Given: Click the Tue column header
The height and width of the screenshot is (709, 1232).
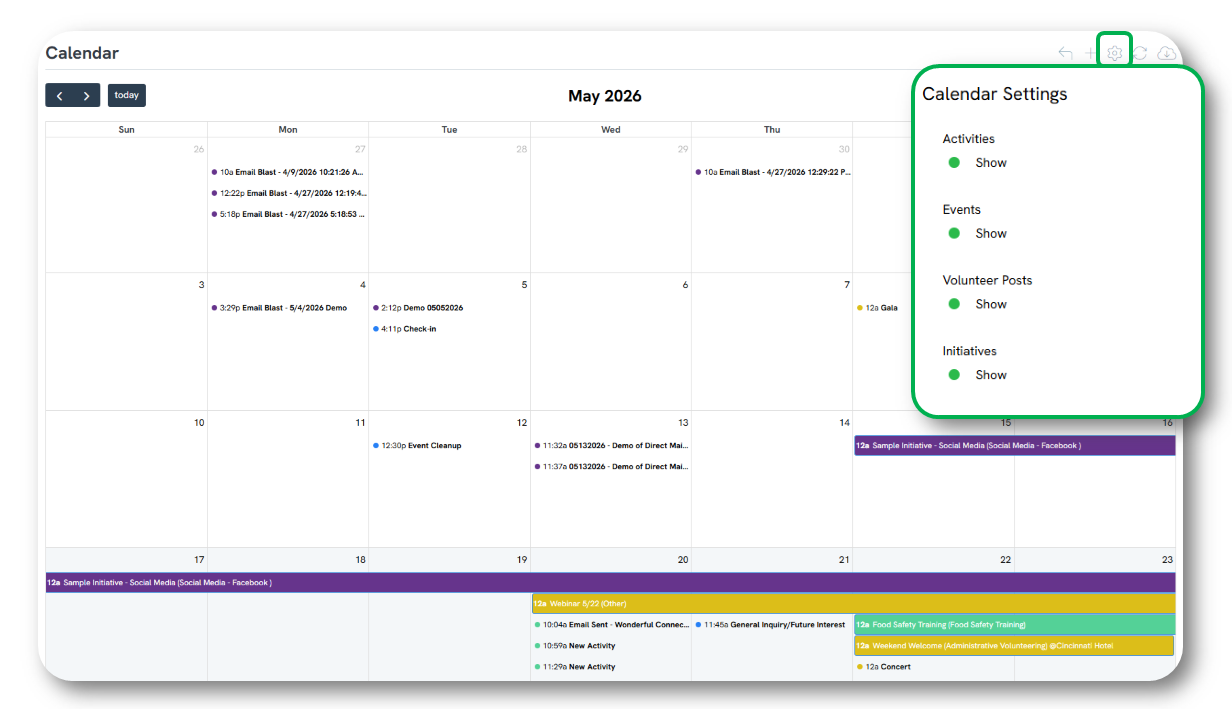Looking at the screenshot, I should click(x=449, y=130).
